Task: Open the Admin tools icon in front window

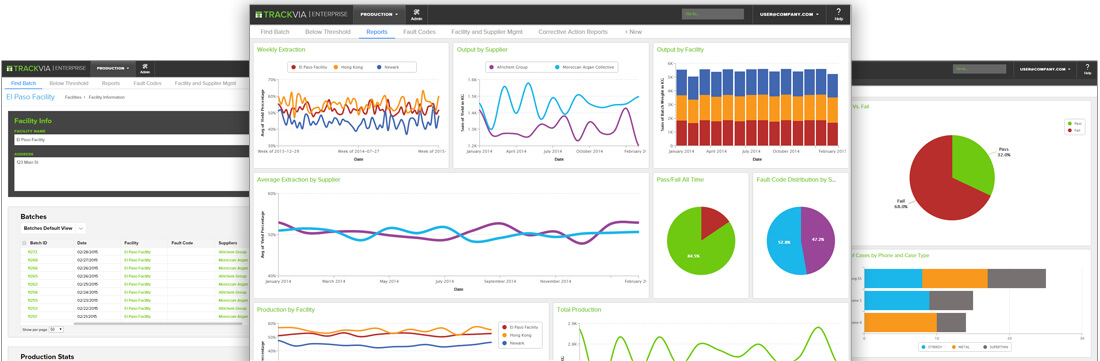Action: click(416, 15)
